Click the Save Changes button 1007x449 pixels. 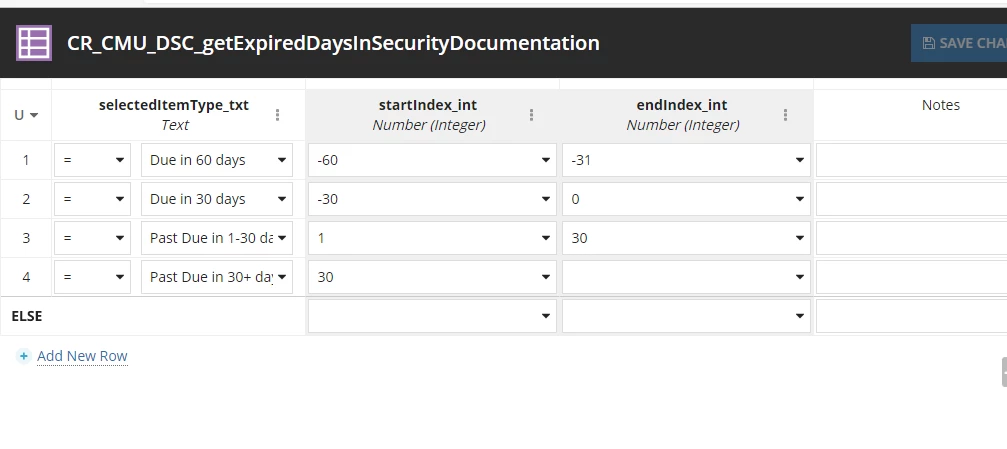pyautogui.click(x=959, y=43)
